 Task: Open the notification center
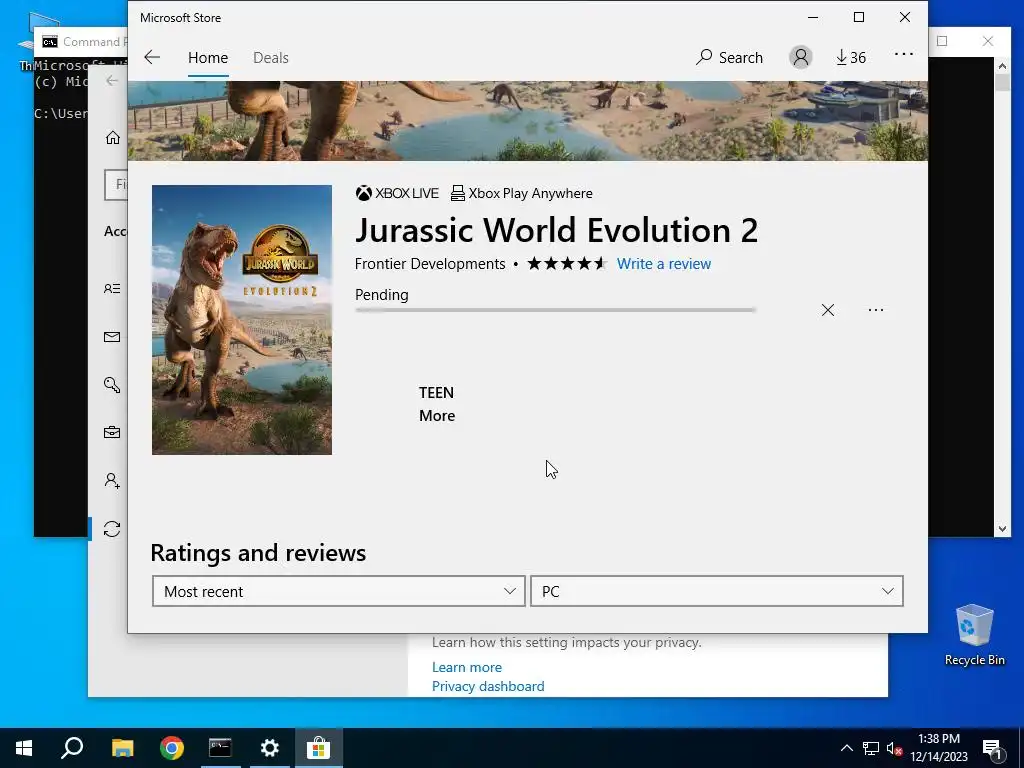[x=992, y=748]
